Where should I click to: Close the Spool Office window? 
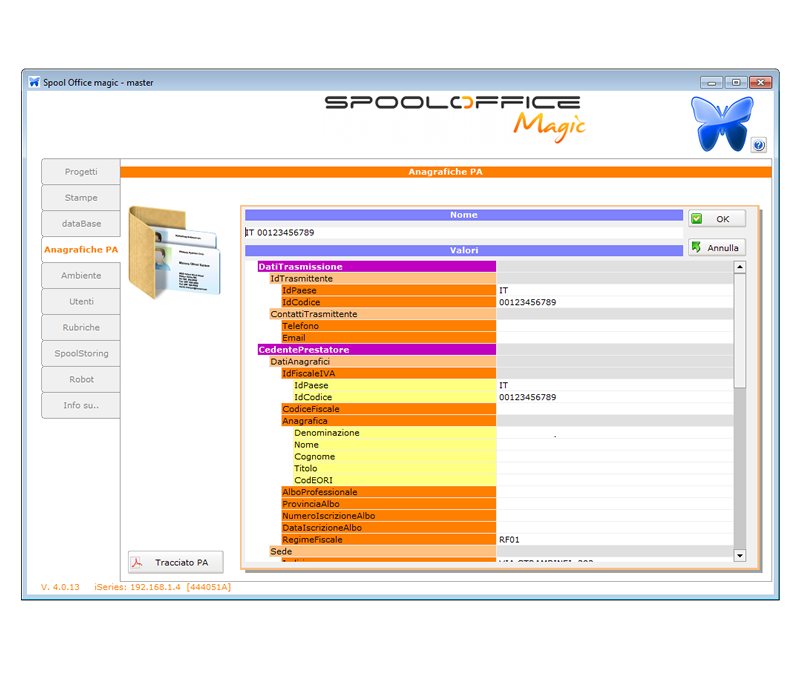[760, 82]
